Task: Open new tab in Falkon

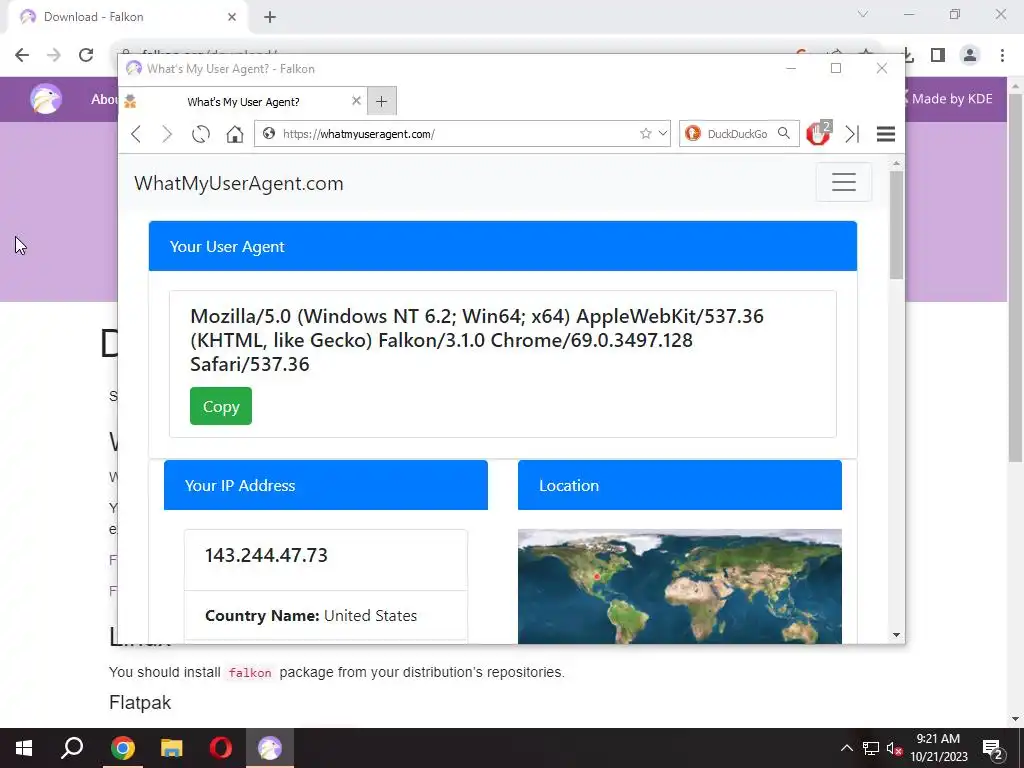Action: click(381, 101)
